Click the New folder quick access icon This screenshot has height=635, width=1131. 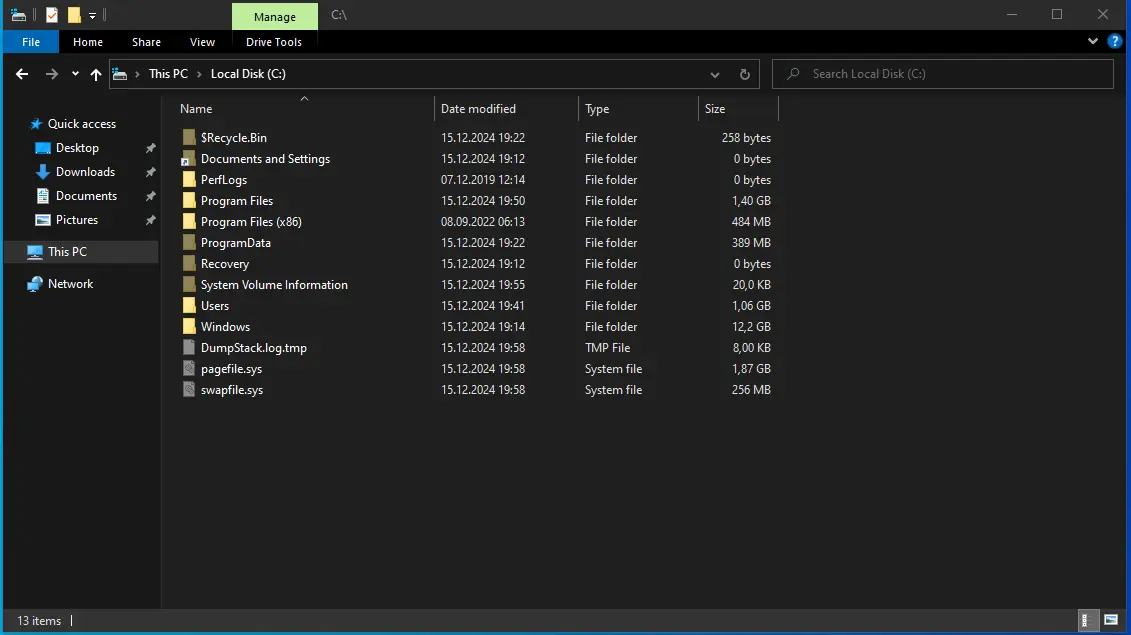(x=74, y=14)
